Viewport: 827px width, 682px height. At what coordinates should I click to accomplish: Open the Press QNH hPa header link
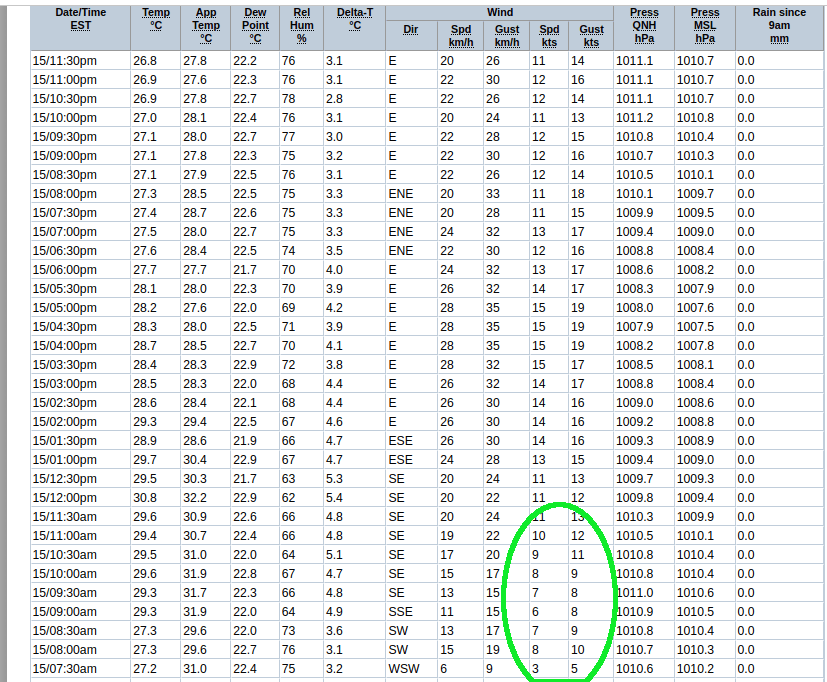point(643,25)
